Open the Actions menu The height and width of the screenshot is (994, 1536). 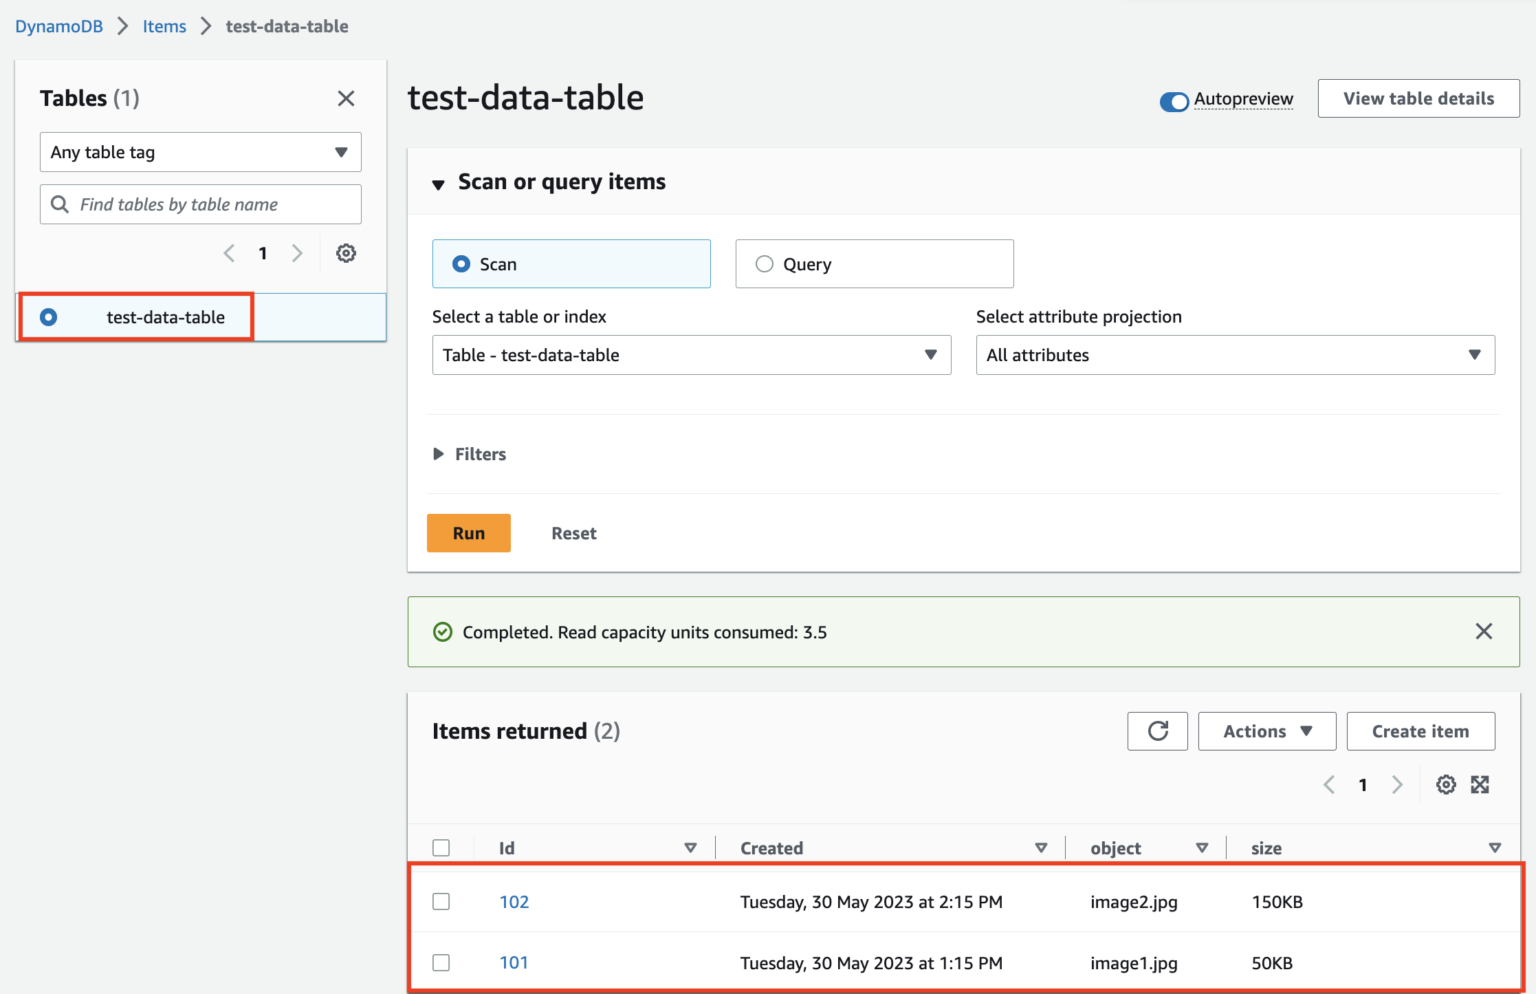(1266, 731)
